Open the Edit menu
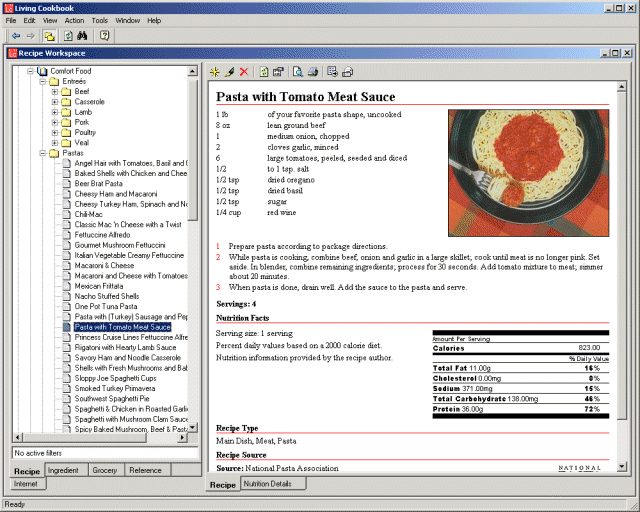The height and width of the screenshot is (512, 640). 29,20
